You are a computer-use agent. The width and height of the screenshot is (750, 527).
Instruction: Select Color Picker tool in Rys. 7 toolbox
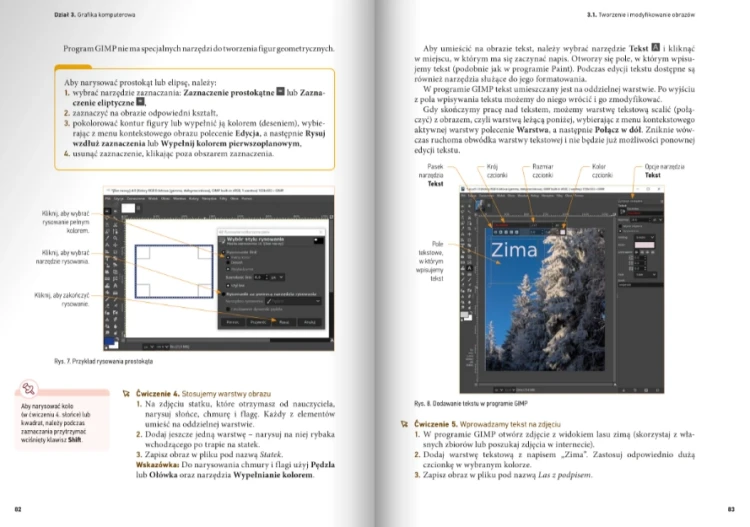click(x=107, y=238)
